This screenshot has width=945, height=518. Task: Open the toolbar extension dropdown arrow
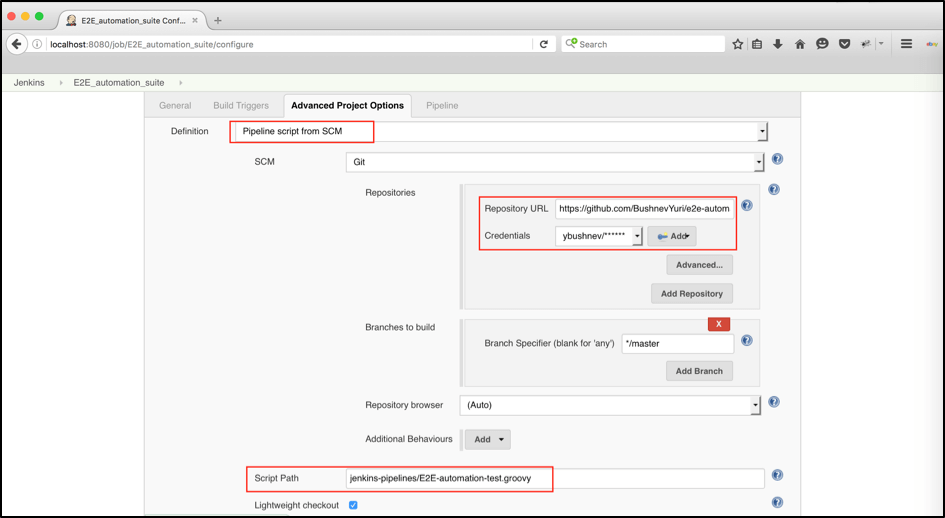pos(881,44)
